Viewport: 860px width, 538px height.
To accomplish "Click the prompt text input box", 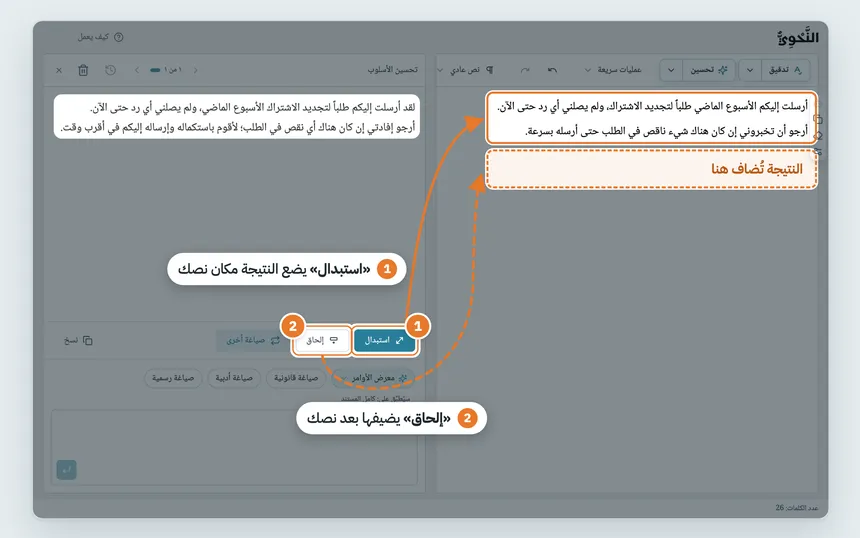I will tap(234, 447).
